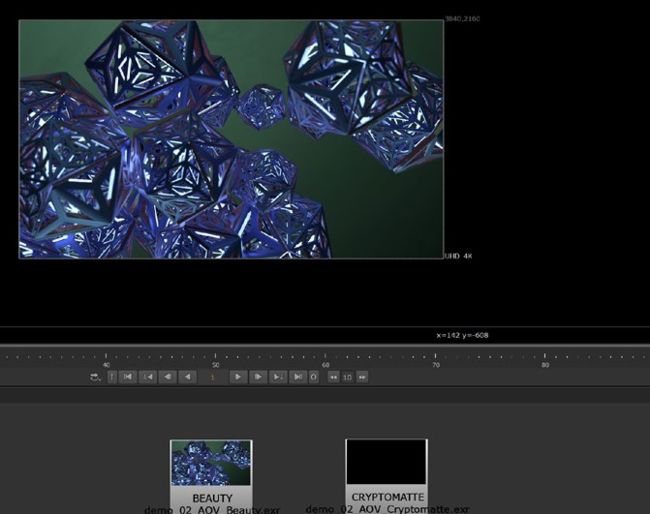Step back one frame
650x514 pixels.
167,377
